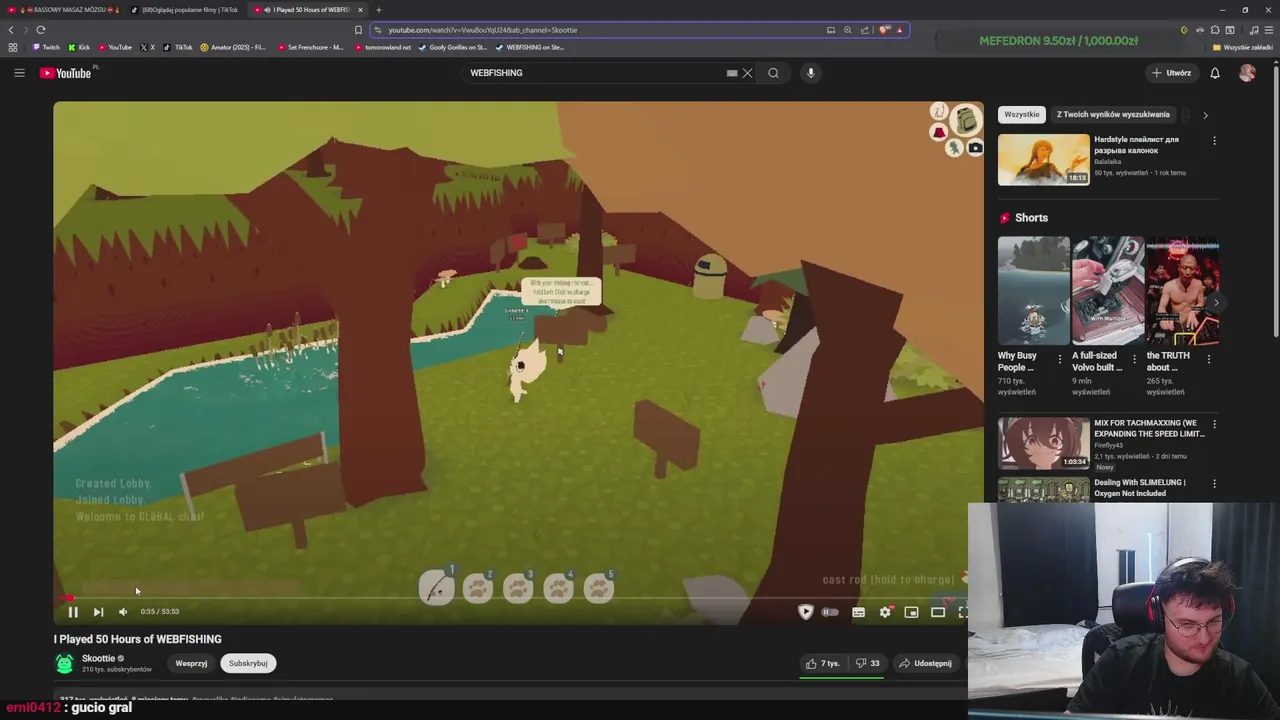
Task: Open the Skoottie channel avatar
Action: (x=64, y=663)
